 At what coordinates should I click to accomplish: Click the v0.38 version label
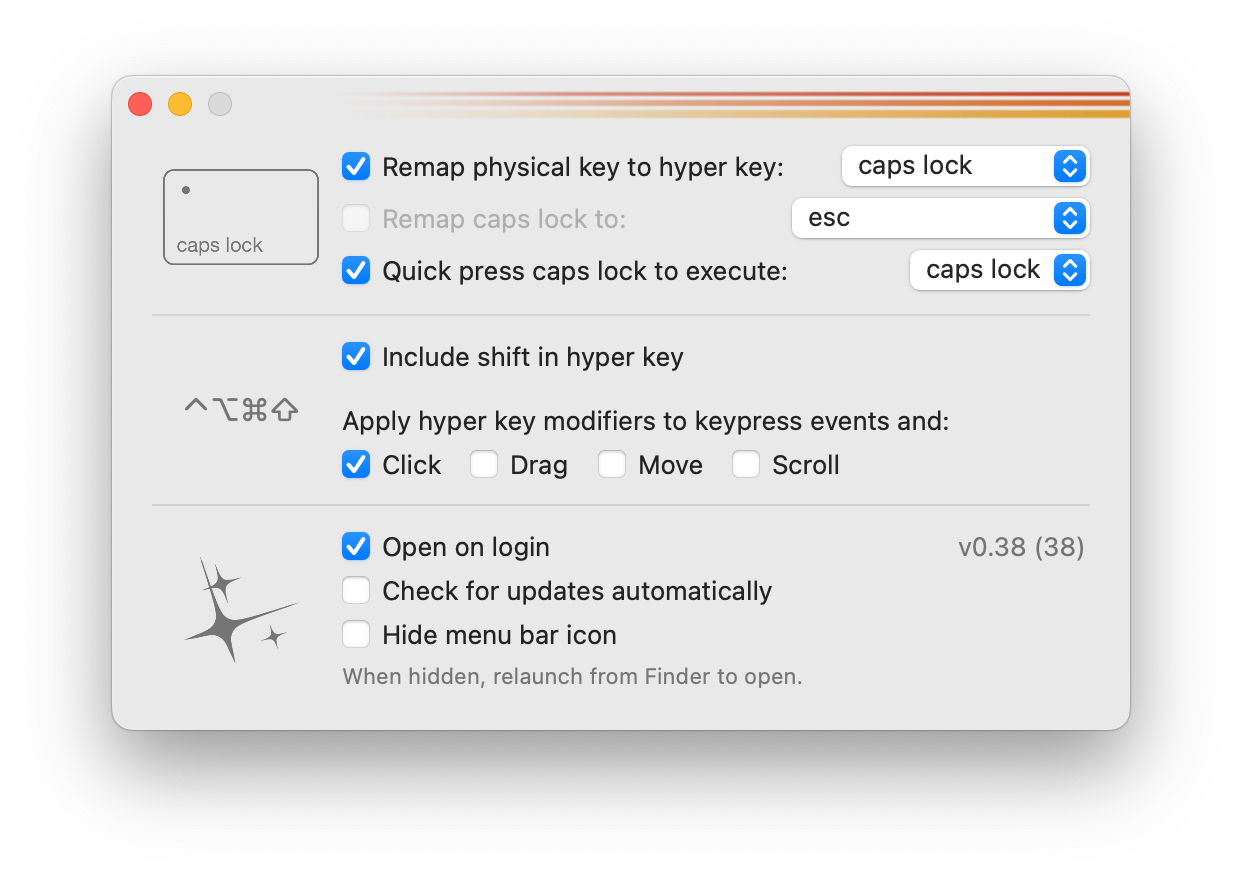click(1021, 547)
